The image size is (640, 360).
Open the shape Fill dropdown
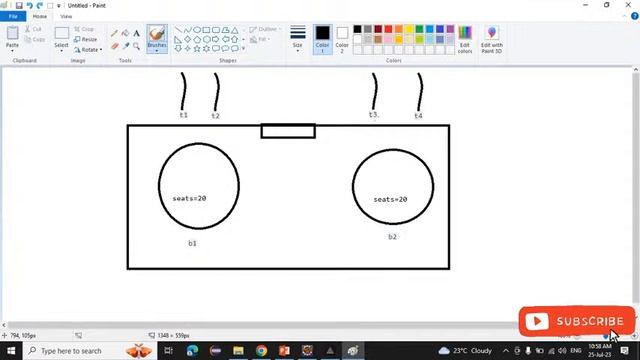point(260,40)
